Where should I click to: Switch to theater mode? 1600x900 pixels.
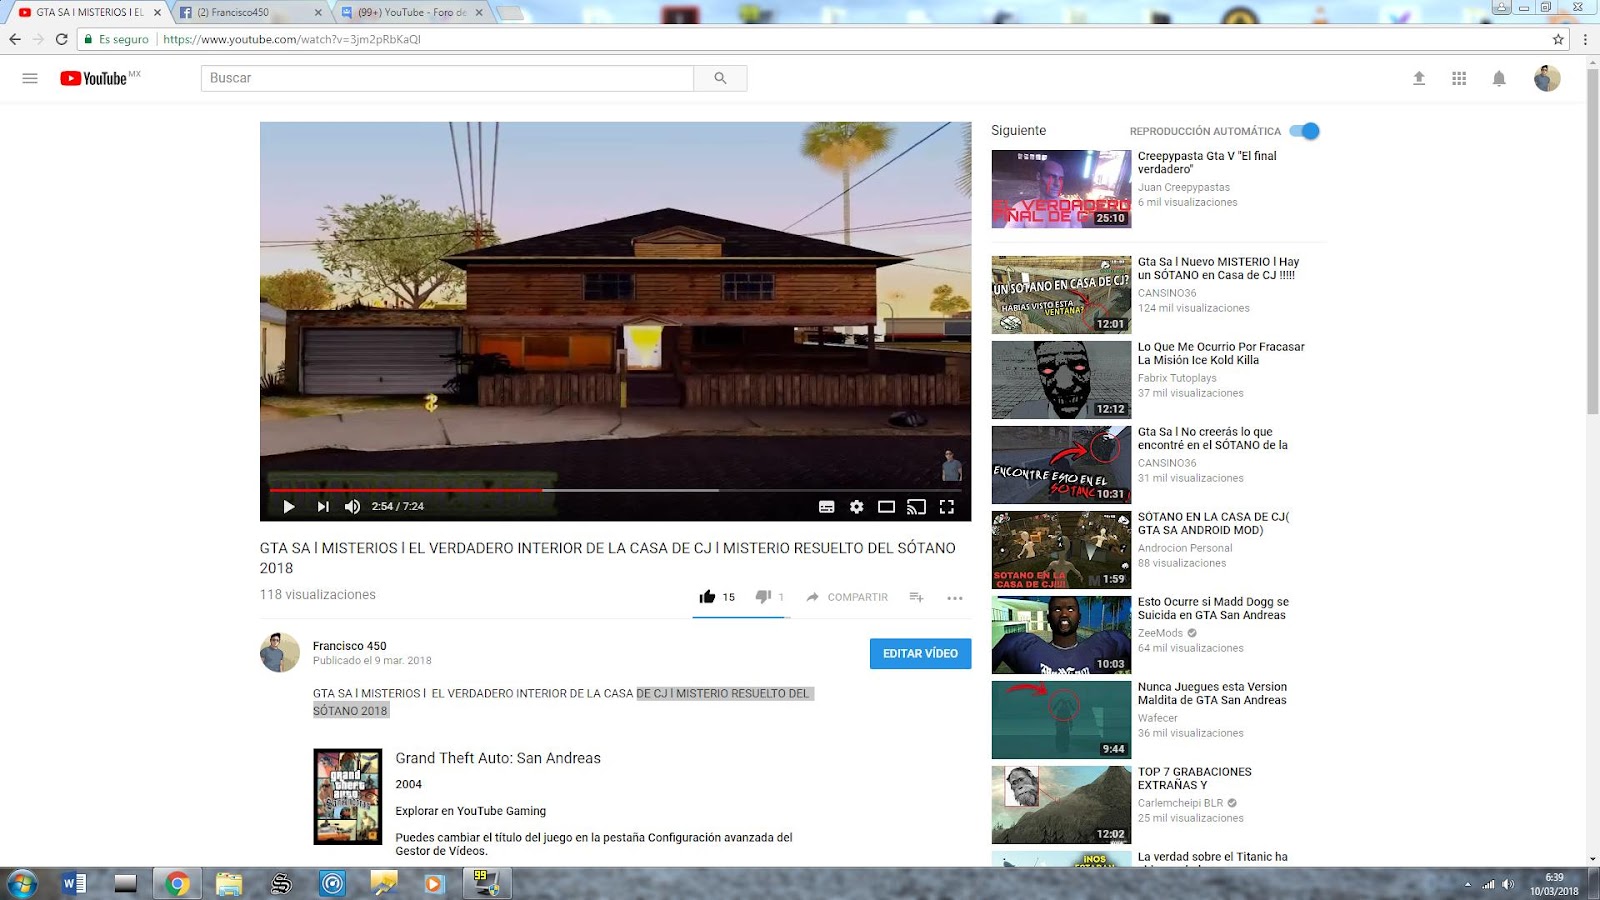click(886, 507)
